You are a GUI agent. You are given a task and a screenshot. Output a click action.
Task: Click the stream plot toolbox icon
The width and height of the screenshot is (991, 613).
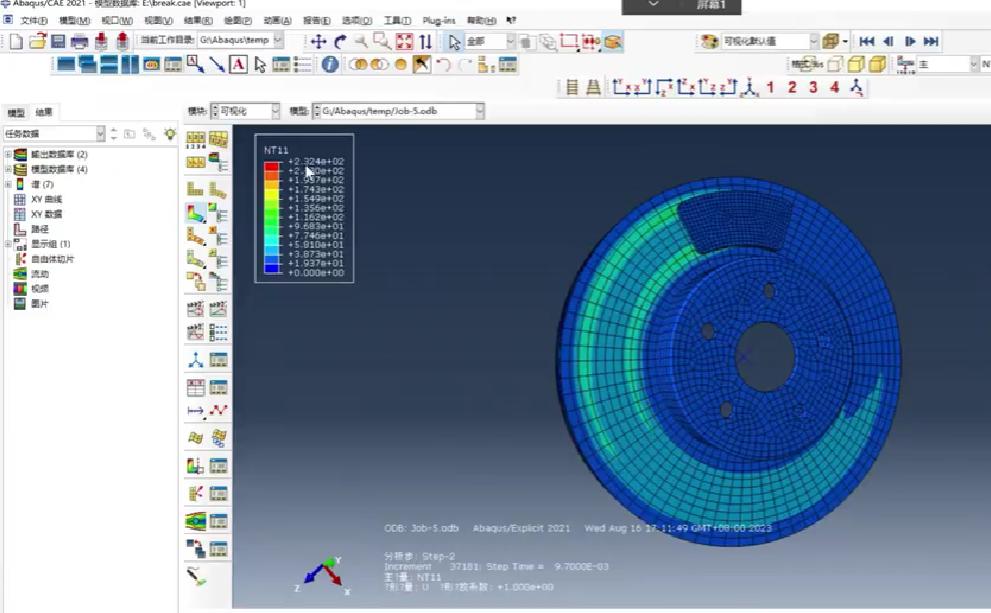195,521
